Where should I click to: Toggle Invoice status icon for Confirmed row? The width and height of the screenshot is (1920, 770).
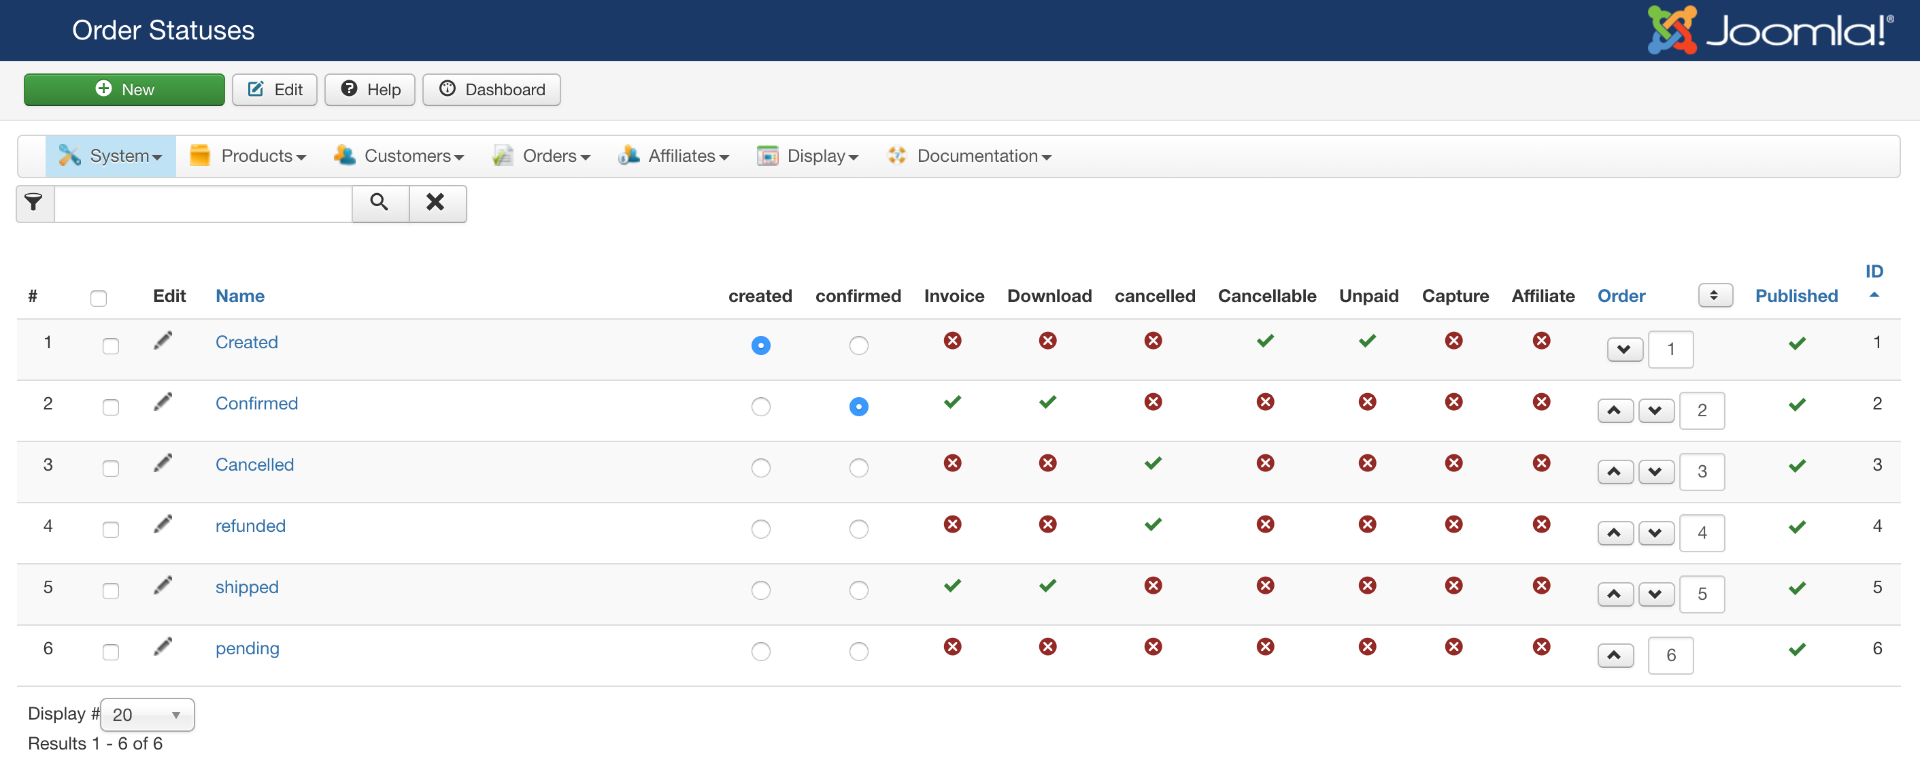coord(952,402)
